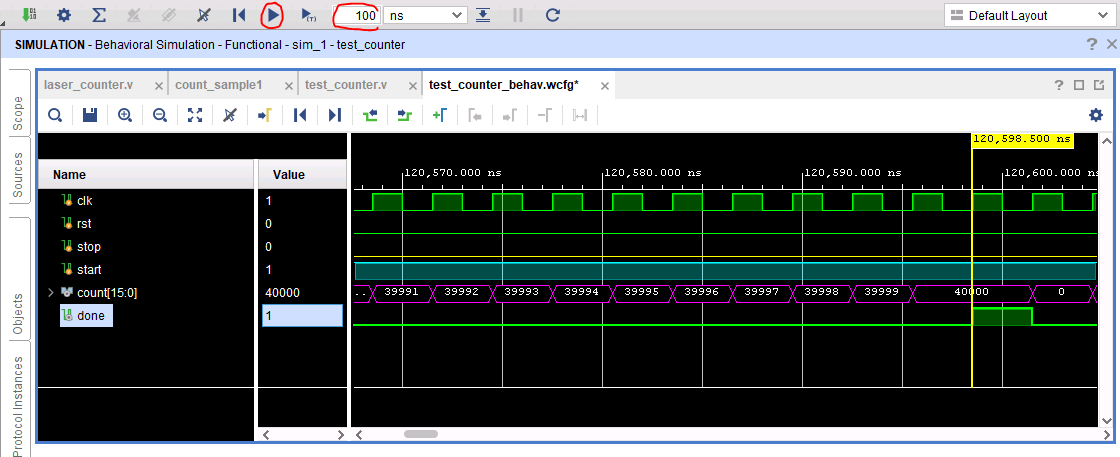Restart the simulation from time zero
This screenshot has width=1120, height=457.
click(x=239, y=15)
